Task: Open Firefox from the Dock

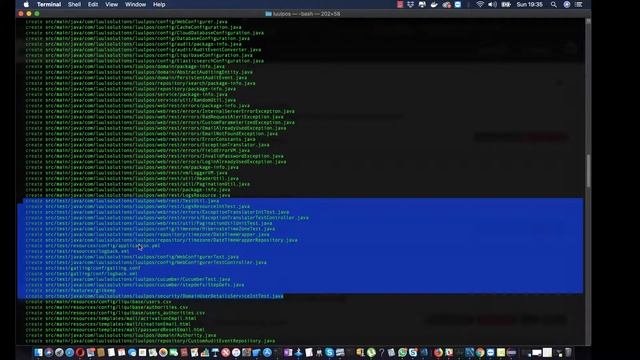Action: click(x=438, y=352)
